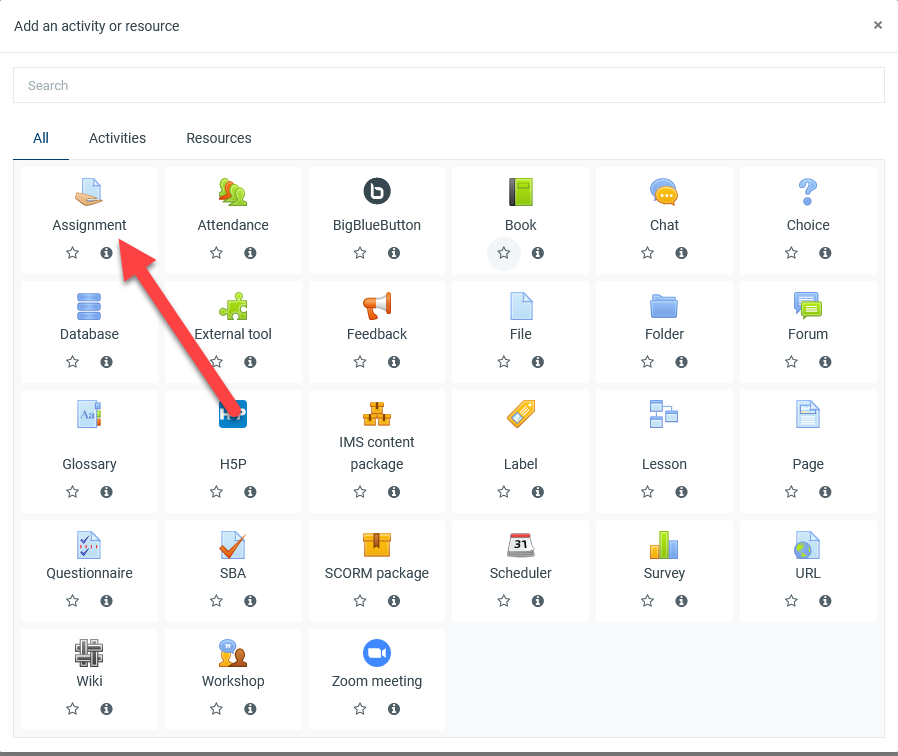Viewport: 898px width, 756px height.
Task: Pick the Workshop activity icon
Action: [x=233, y=653]
